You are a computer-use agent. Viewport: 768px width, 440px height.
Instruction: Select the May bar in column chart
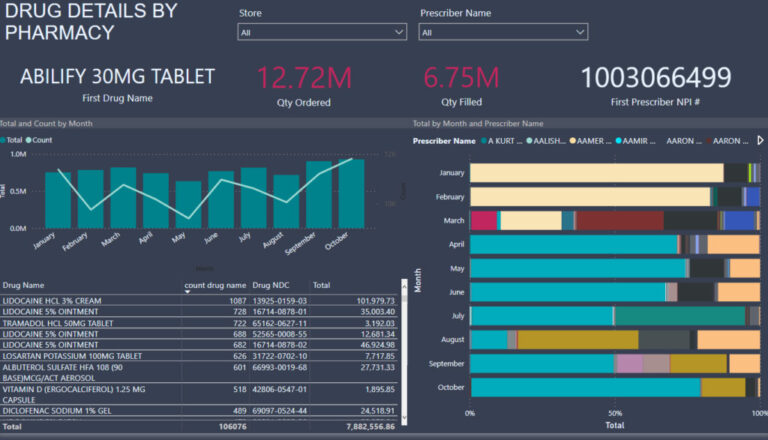click(x=188, y=204)
